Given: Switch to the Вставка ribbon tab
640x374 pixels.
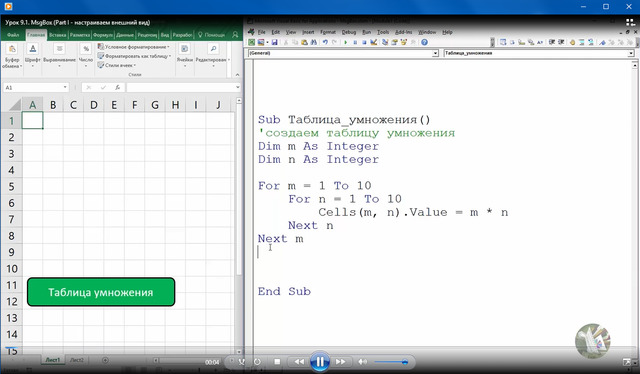Looking at the screenshot, I should click(x=58, y=35).
